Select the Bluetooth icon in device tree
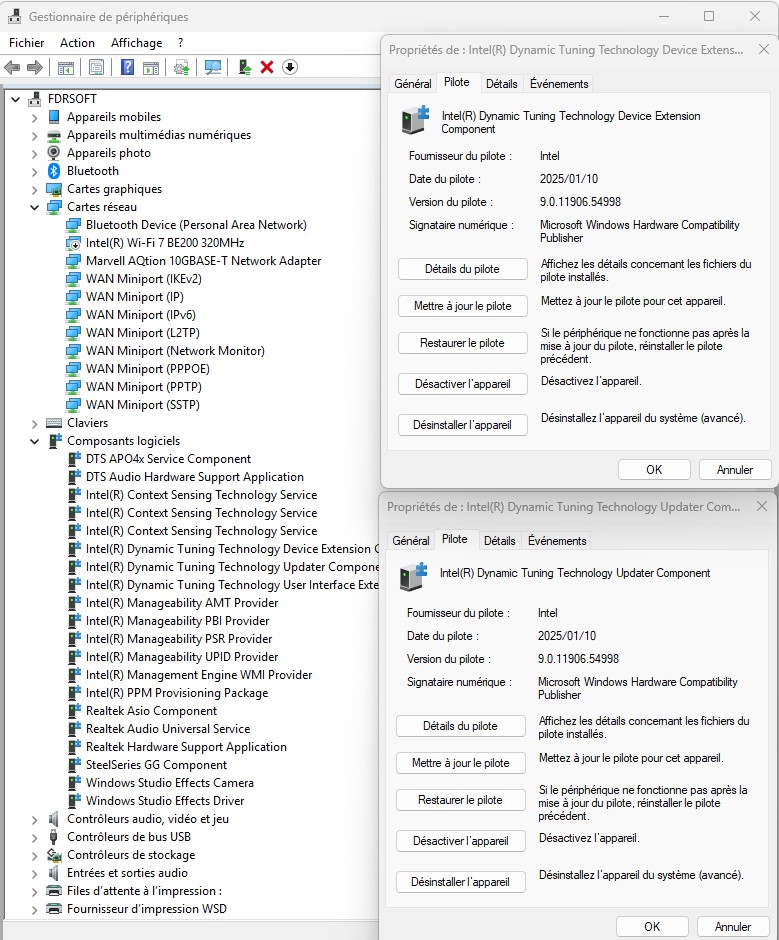Screen dimensions: 779x940 (55, 171)
